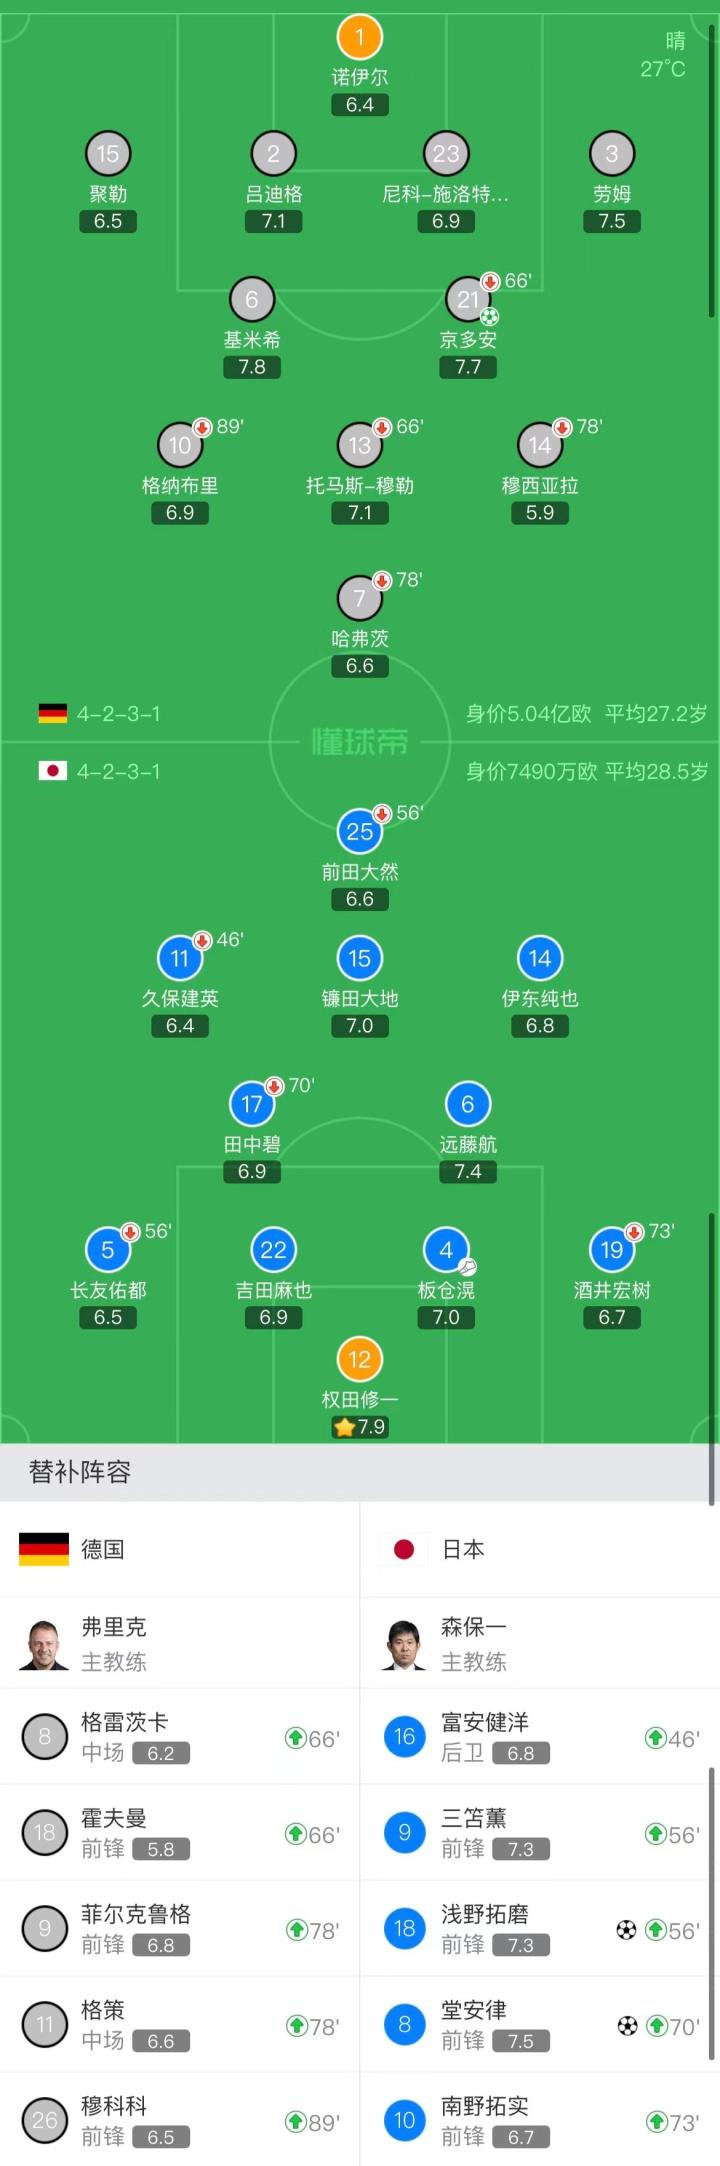The width and height of the screenshot is (720, 2166).
Task: Tap the number 21 Gündogan jersey icon
Action: 467,299
